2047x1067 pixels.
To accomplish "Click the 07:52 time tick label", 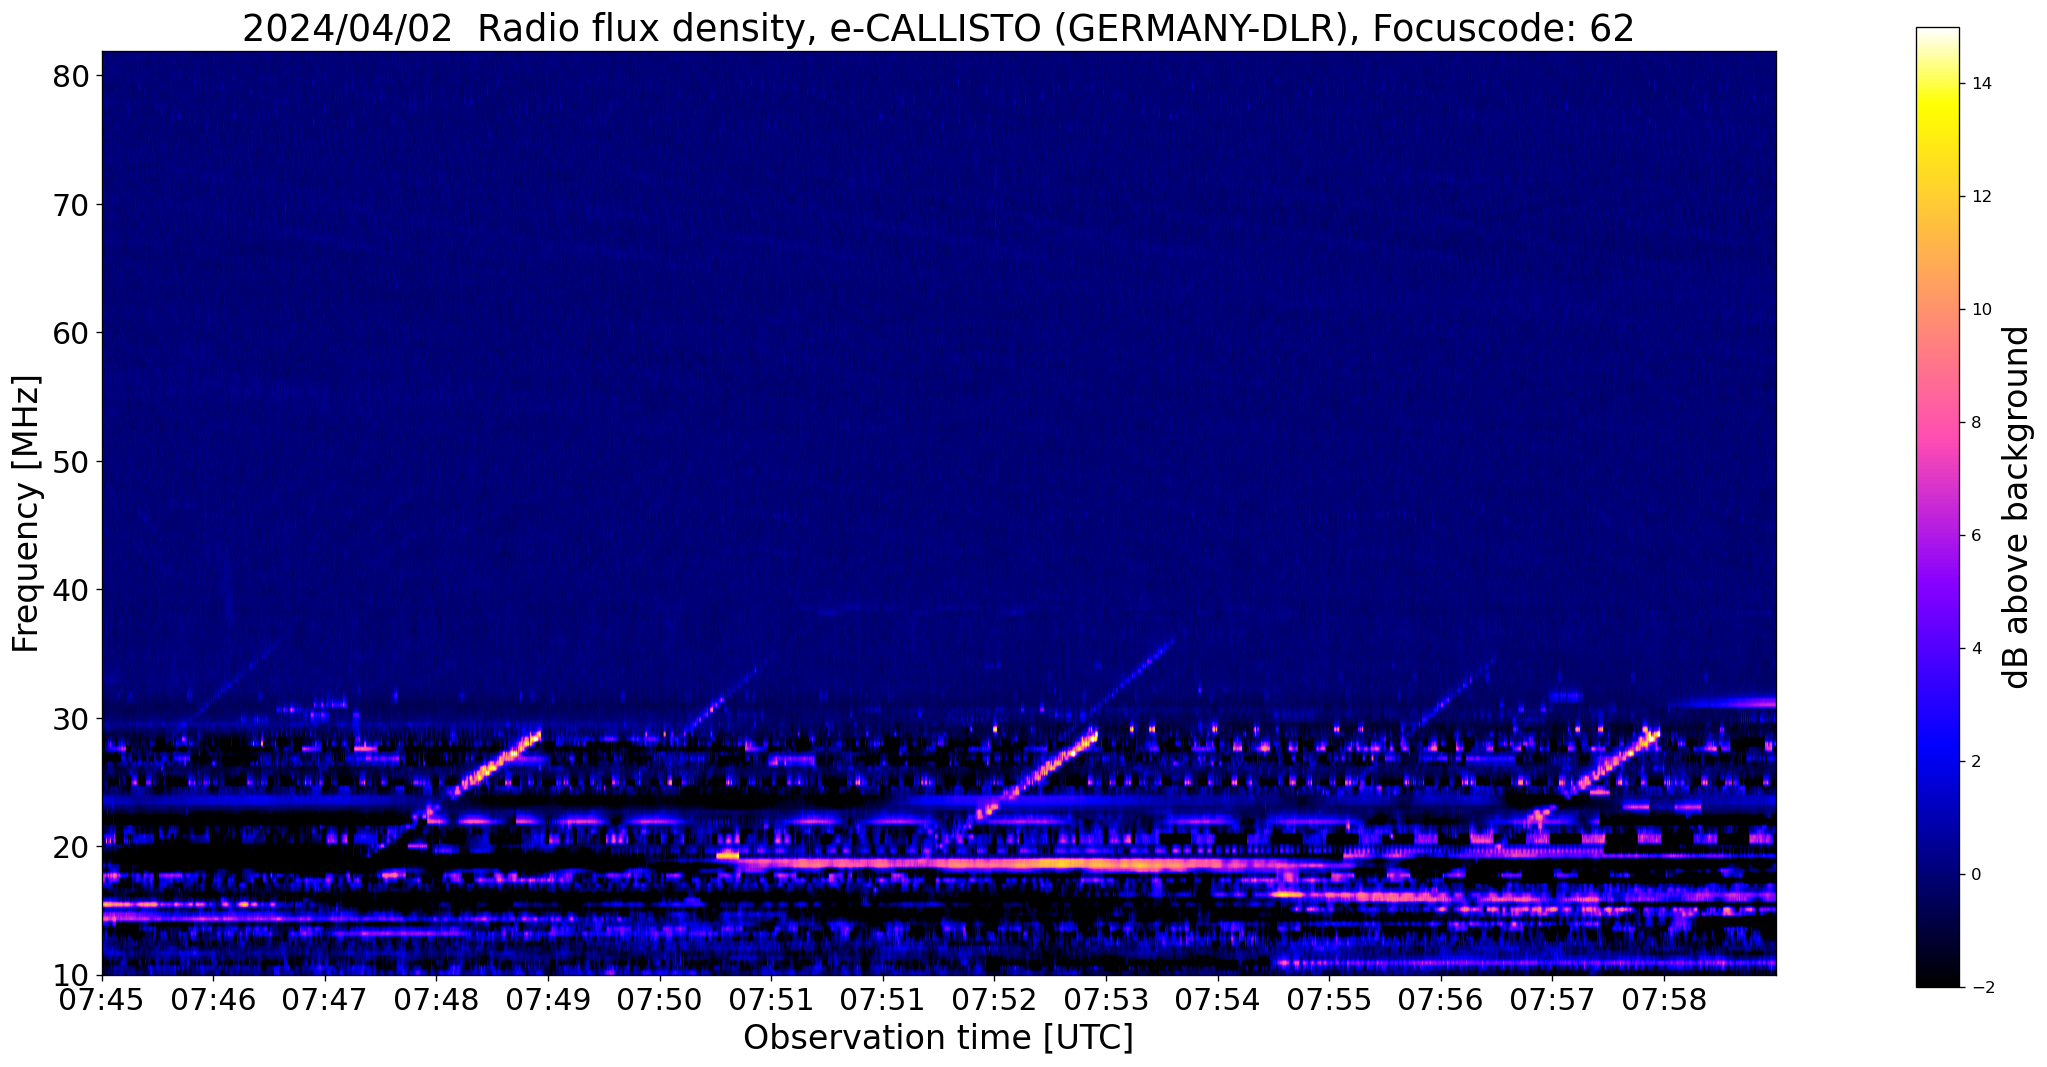I will pyautogui.click(x=995, y=1000).
